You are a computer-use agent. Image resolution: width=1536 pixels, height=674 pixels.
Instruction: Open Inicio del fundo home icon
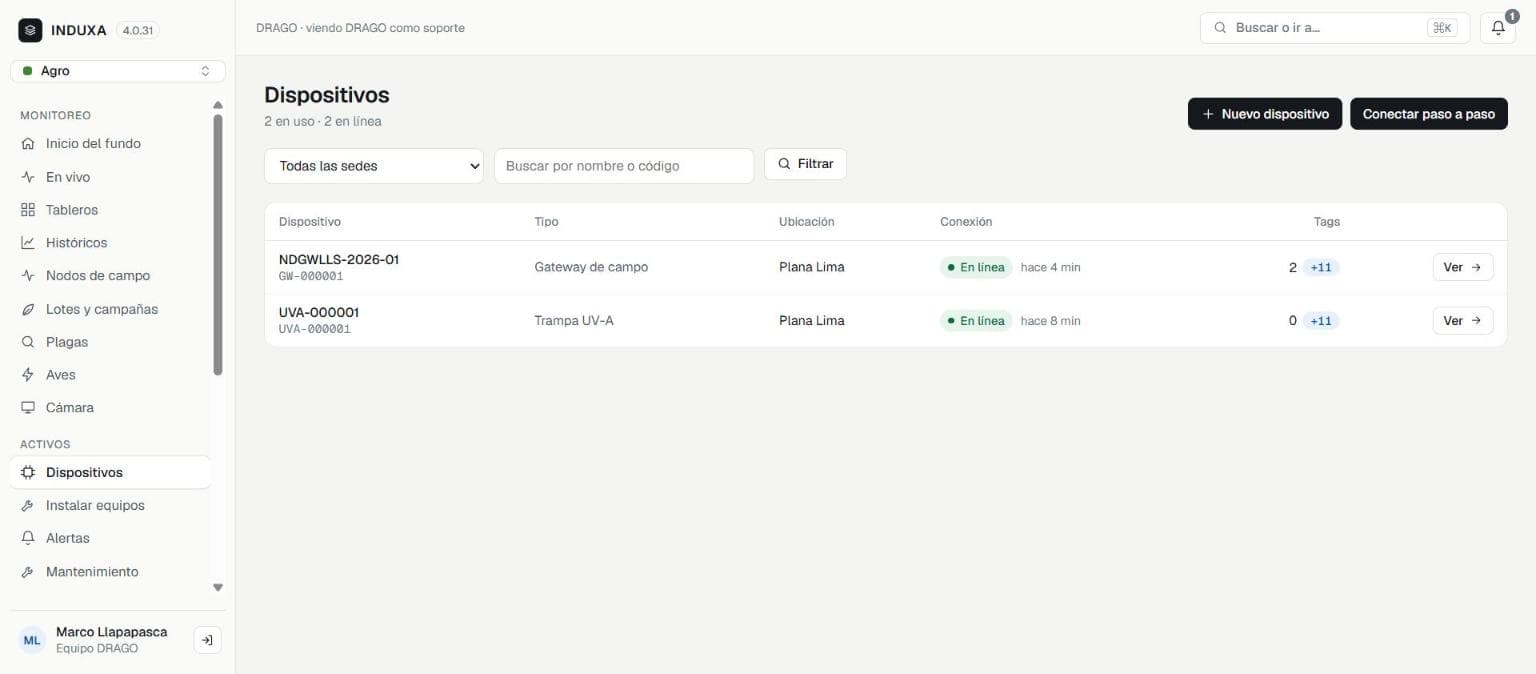tap(28, 144)
